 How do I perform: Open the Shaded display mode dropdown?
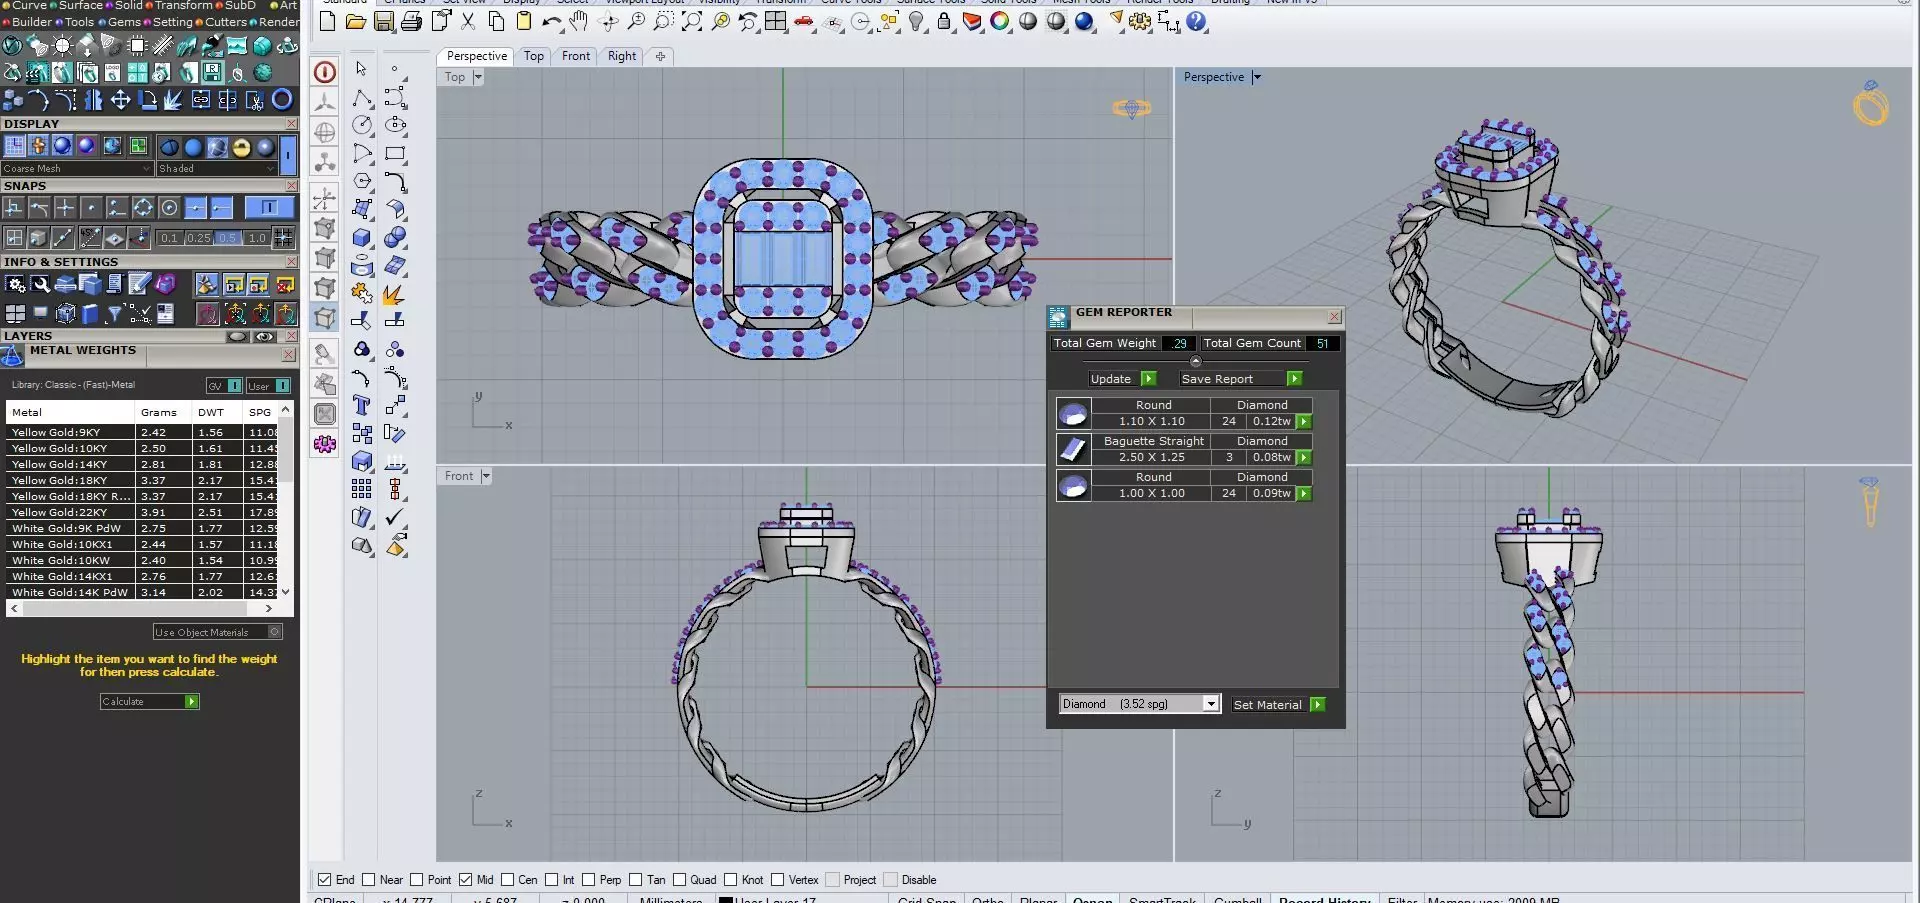coord(216,168)
